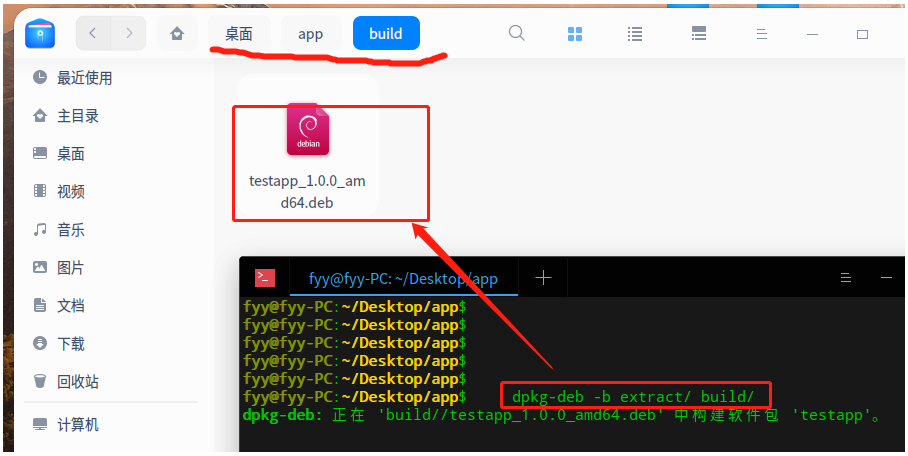The image size is (908, 456).
Task: Navigate to the app breadcrumb
Action: pos(310,34)
